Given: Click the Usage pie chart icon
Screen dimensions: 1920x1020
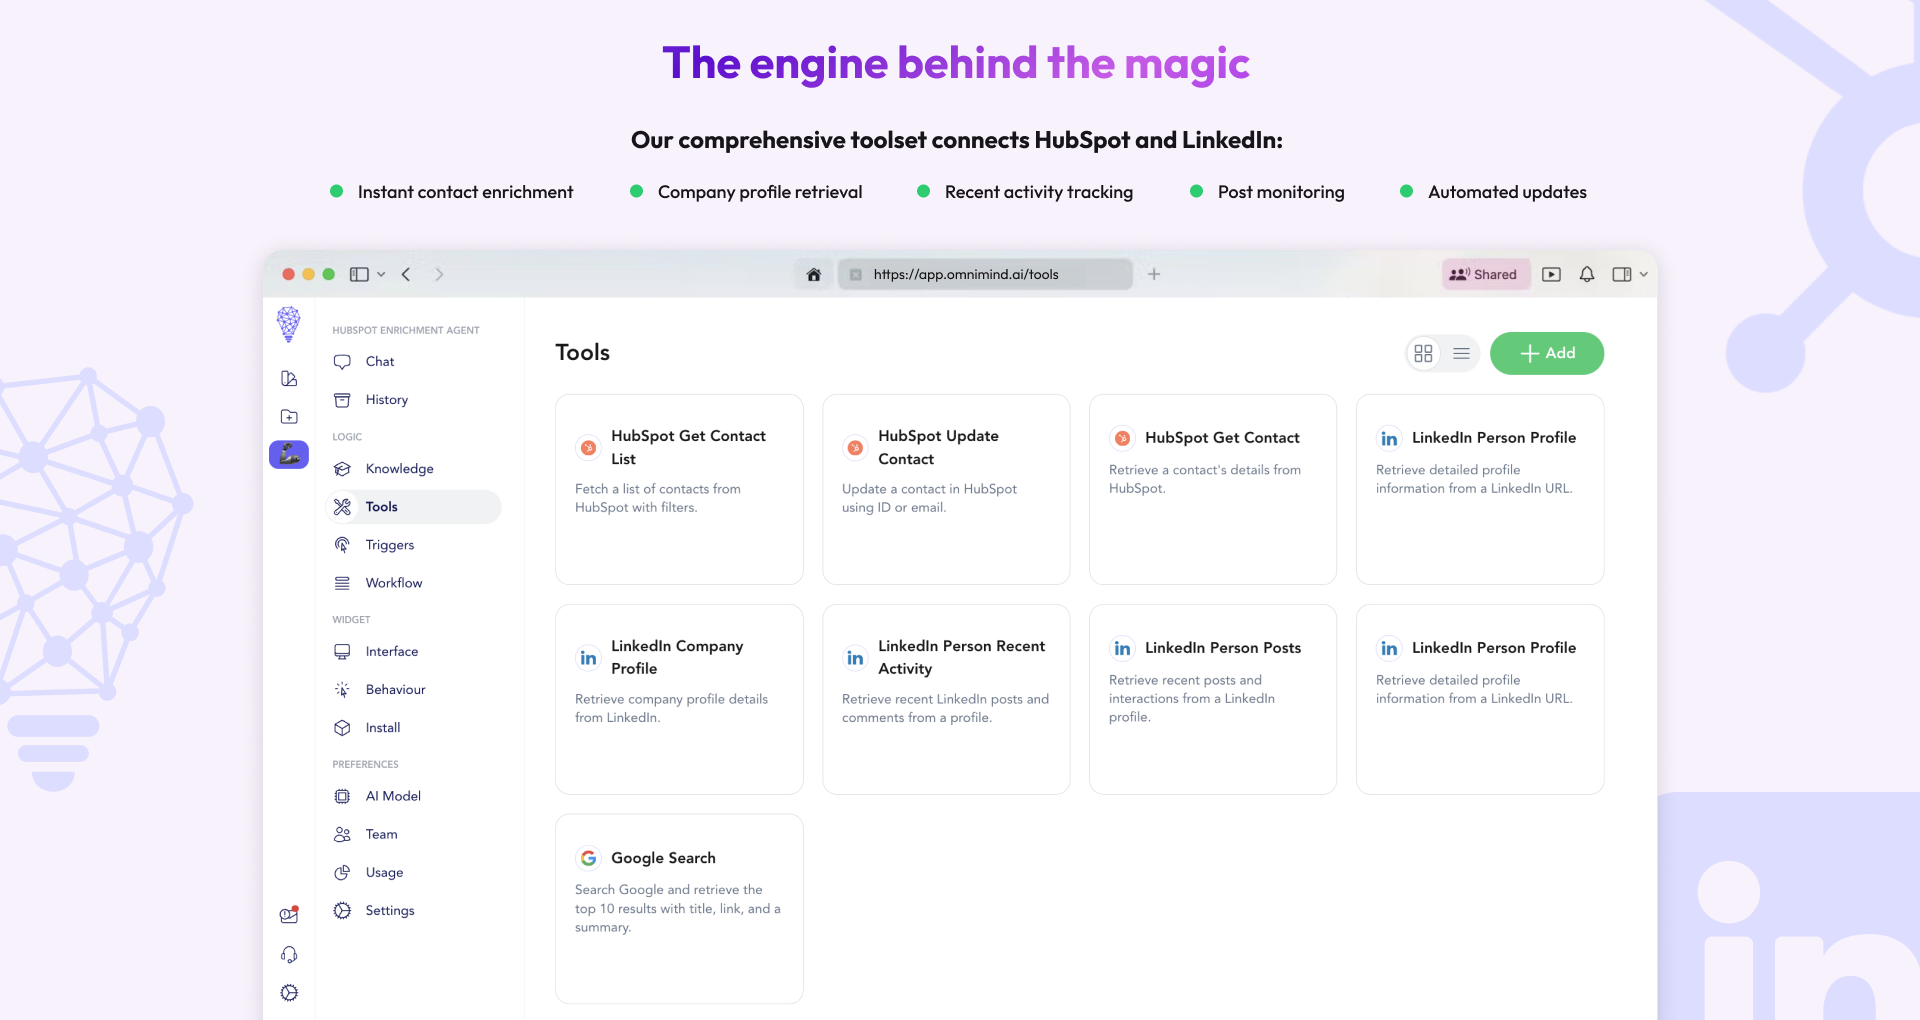Looking at the screenshot, I should [342, 873].
